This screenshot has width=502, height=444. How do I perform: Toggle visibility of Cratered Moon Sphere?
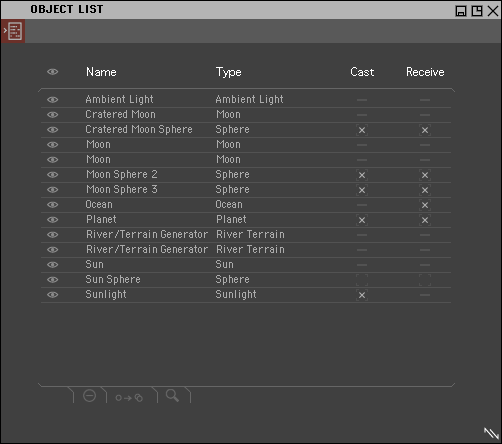53,129
